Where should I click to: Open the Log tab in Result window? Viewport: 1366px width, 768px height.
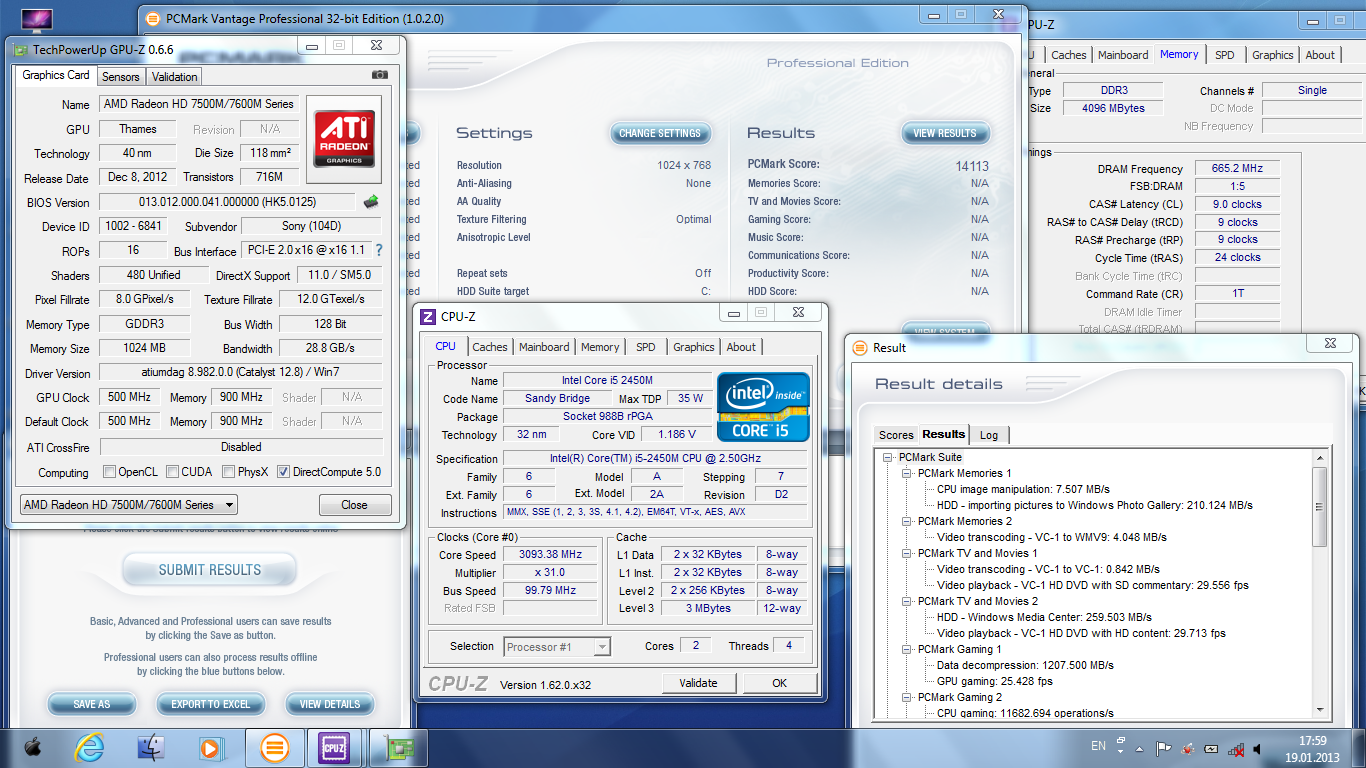coord(989,435)
